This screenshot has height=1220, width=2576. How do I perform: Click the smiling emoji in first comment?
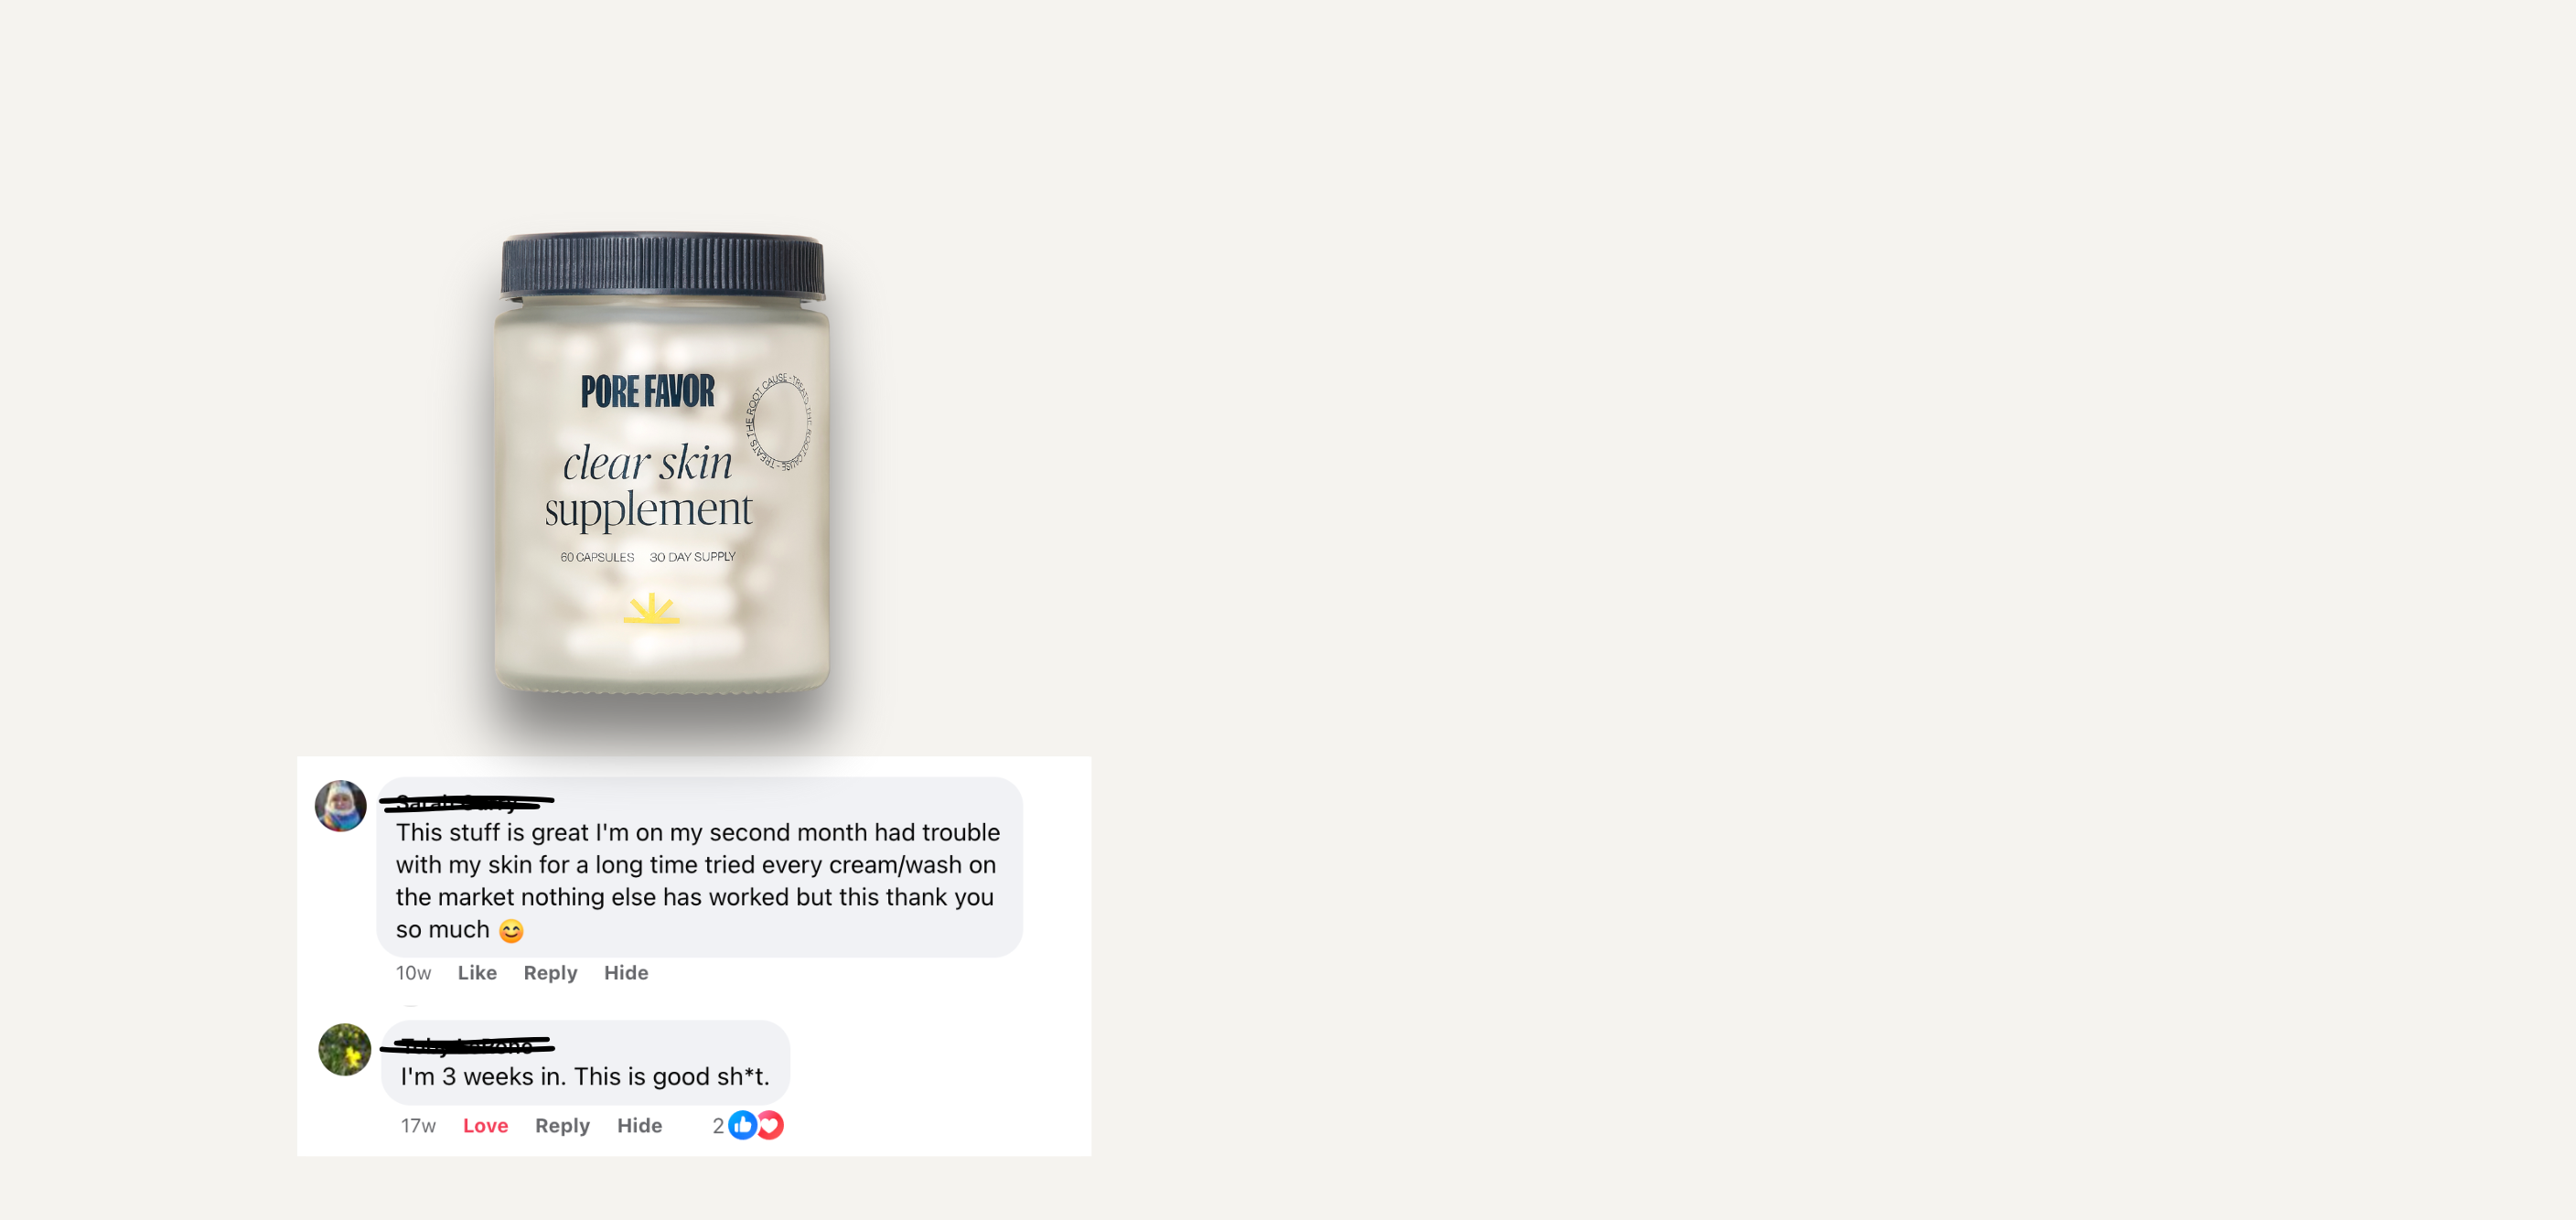[511, 931]
